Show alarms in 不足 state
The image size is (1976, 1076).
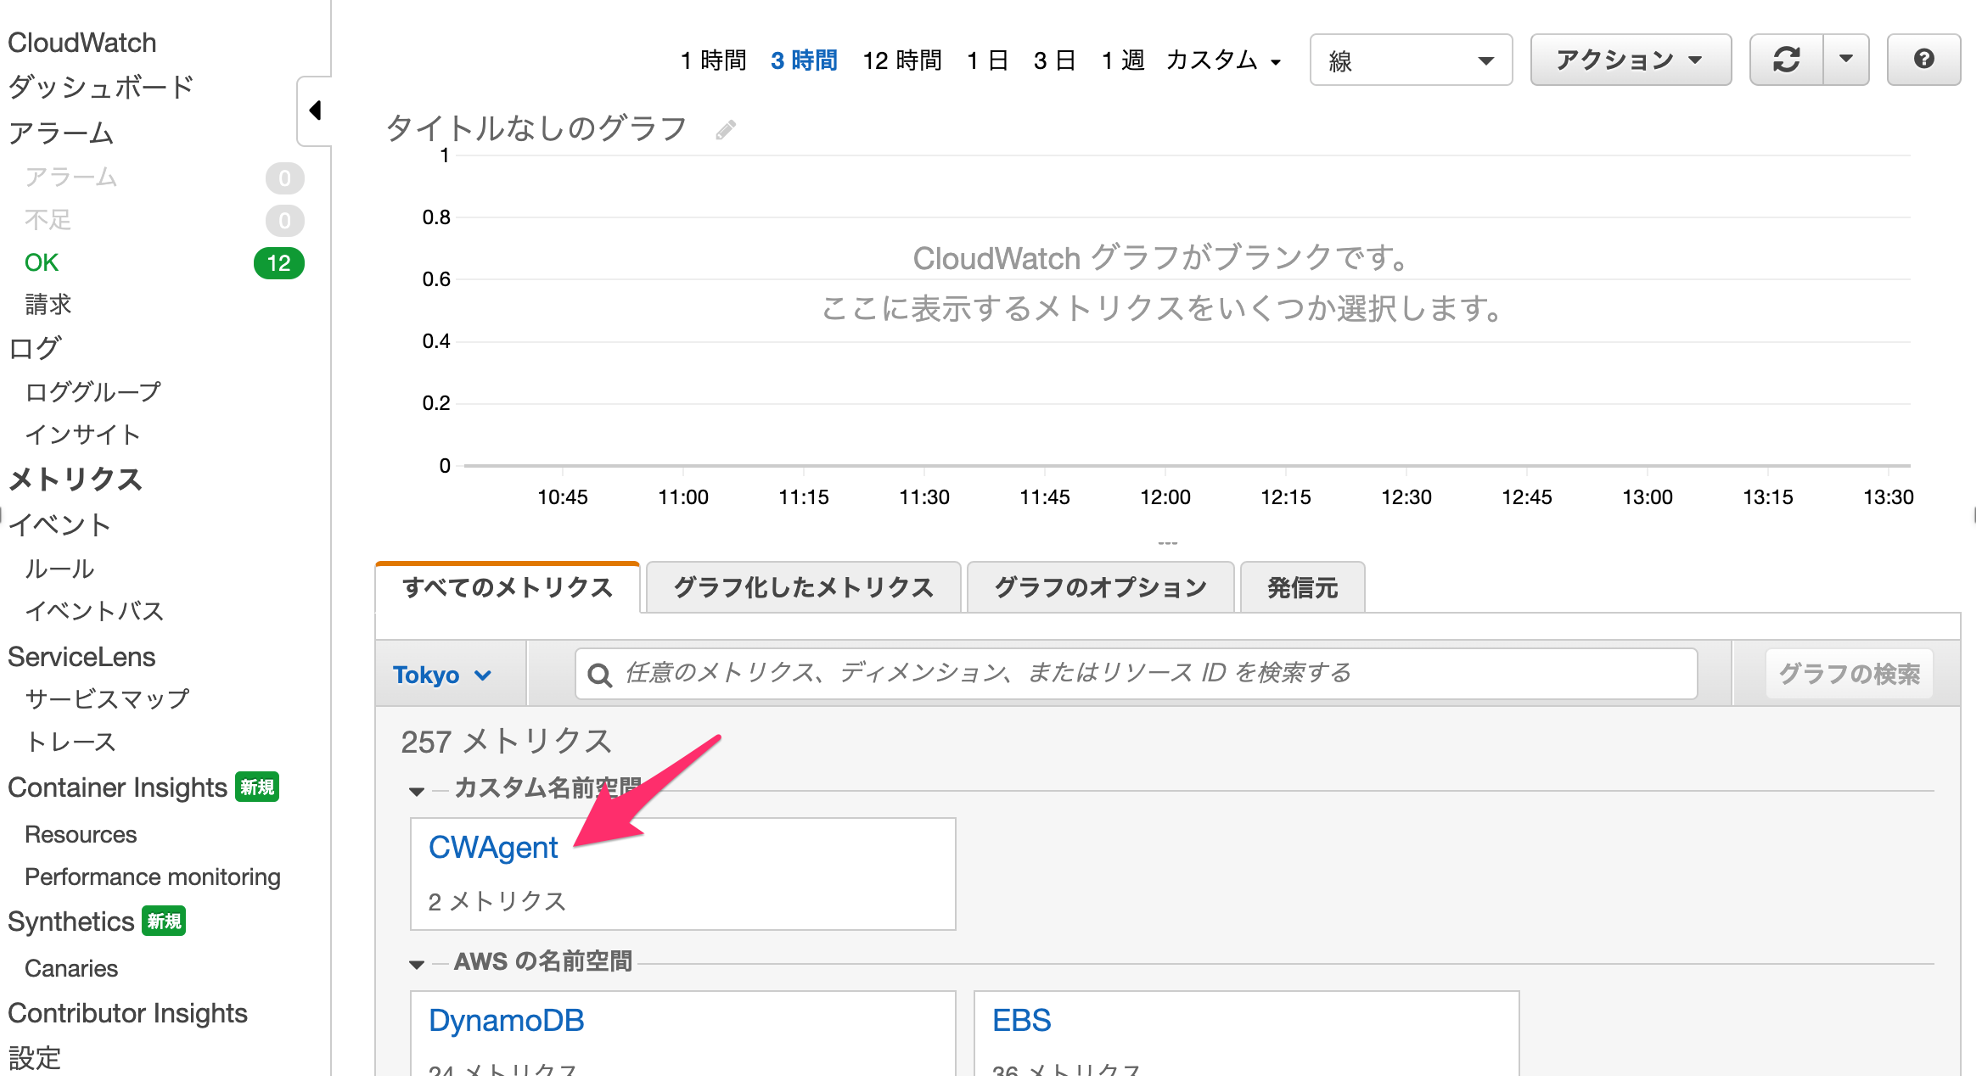[x=48, y=220]
